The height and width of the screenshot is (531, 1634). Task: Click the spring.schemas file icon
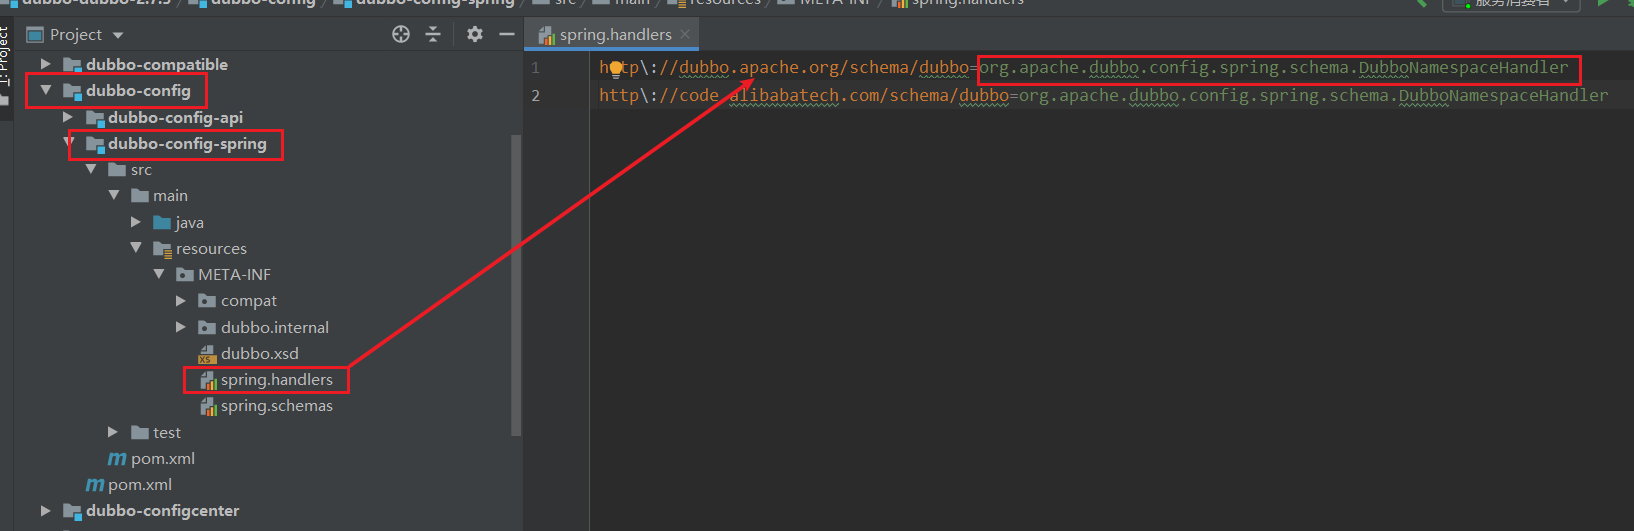pos(208,406)
